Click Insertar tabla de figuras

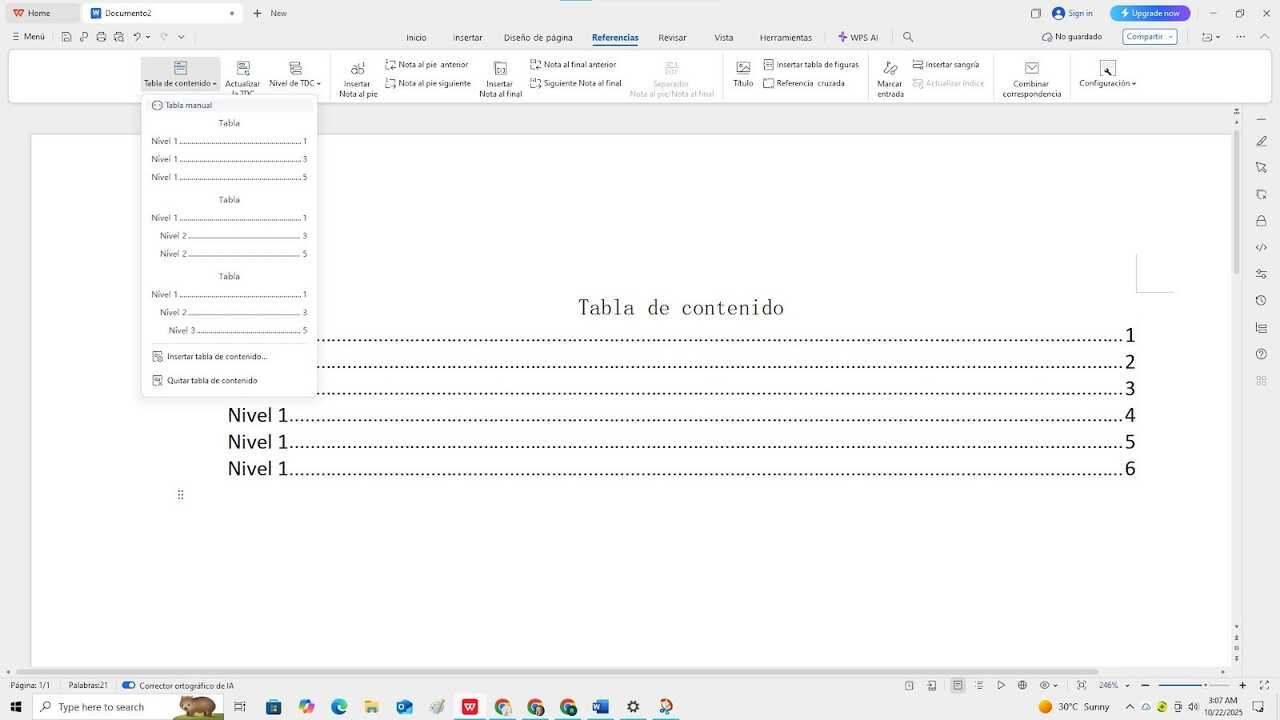coord(811,64)
